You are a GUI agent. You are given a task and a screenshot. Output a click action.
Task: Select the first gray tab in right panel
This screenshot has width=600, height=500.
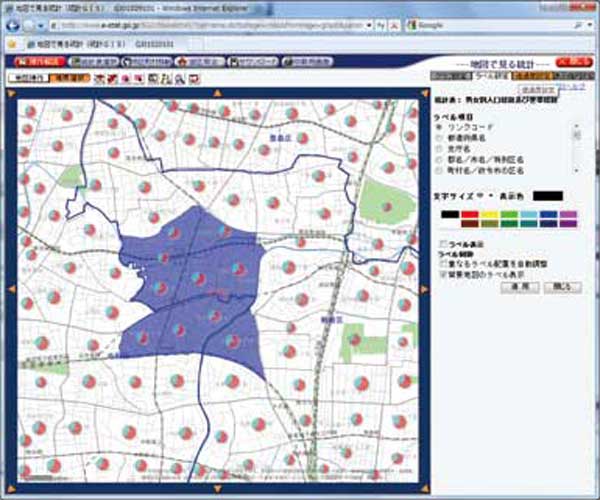click(451, 76)
